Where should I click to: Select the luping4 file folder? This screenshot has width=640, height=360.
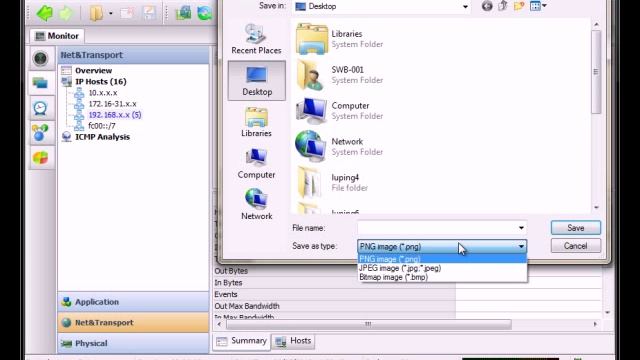332,182
